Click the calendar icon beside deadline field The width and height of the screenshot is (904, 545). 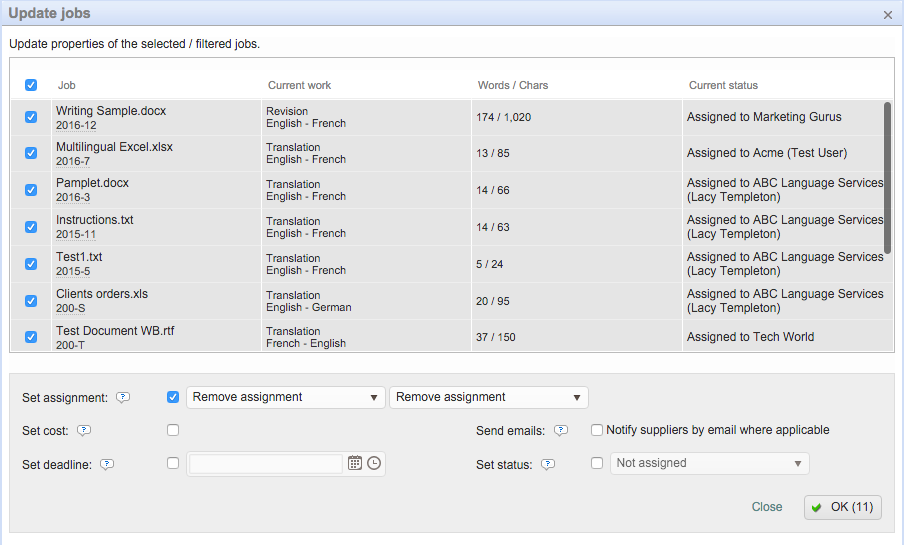(x=354, y=463)
